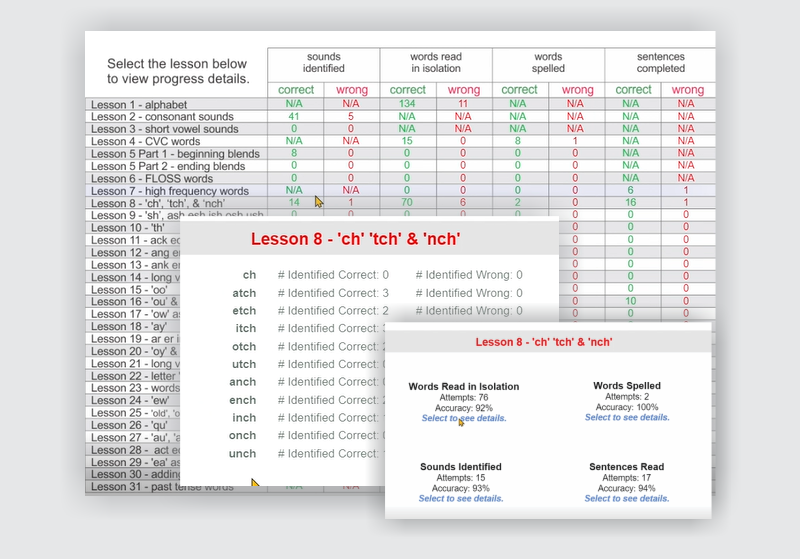
Task: Click Sentences Read heading
Action: pyautogui.click(x=627, y=467)
